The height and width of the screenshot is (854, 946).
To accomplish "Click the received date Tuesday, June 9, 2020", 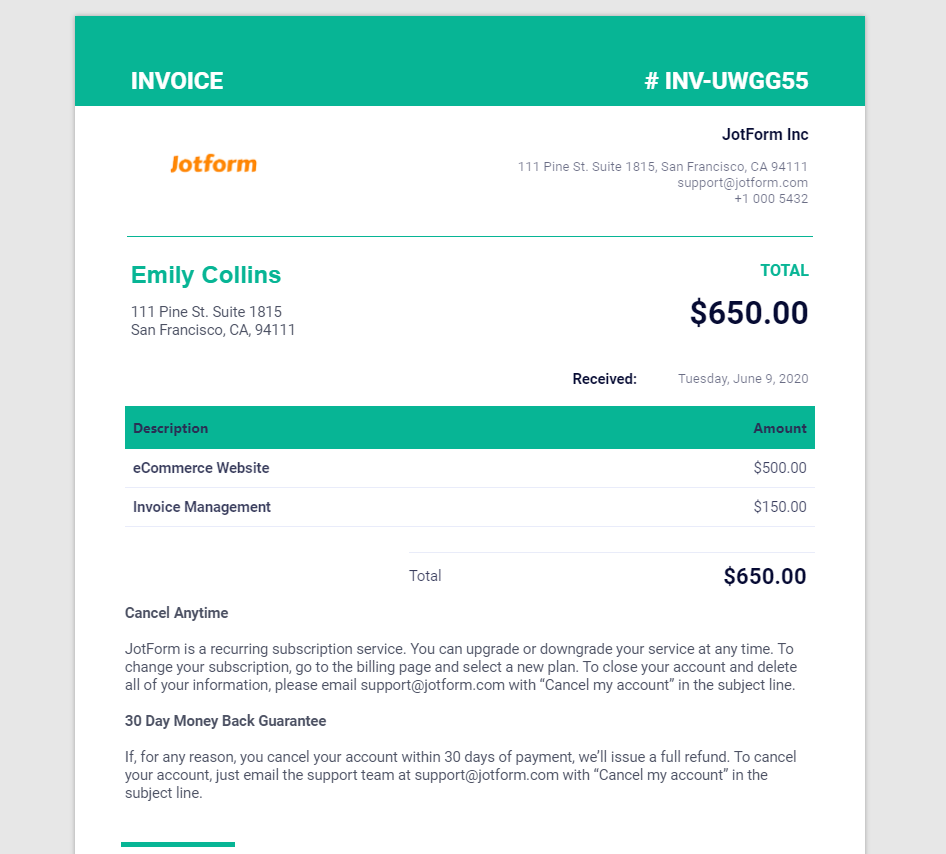I will coord(743,379).
